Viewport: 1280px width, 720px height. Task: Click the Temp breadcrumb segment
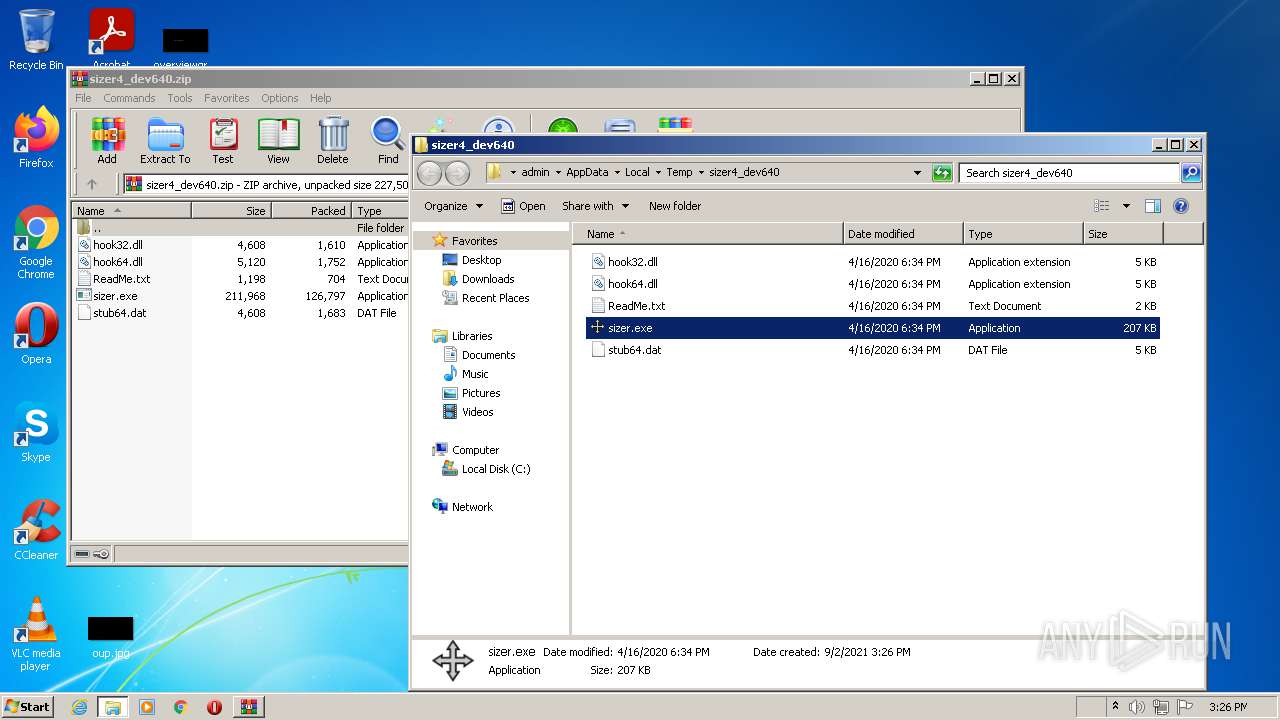[x=679, y=173]
